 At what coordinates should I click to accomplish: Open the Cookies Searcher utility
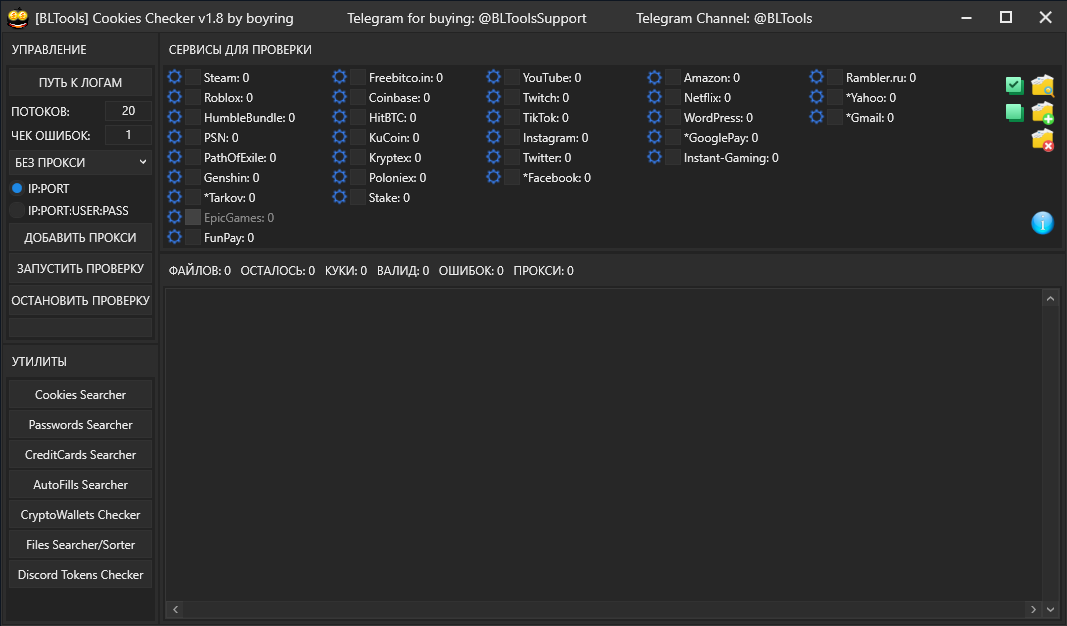(80, 395)
